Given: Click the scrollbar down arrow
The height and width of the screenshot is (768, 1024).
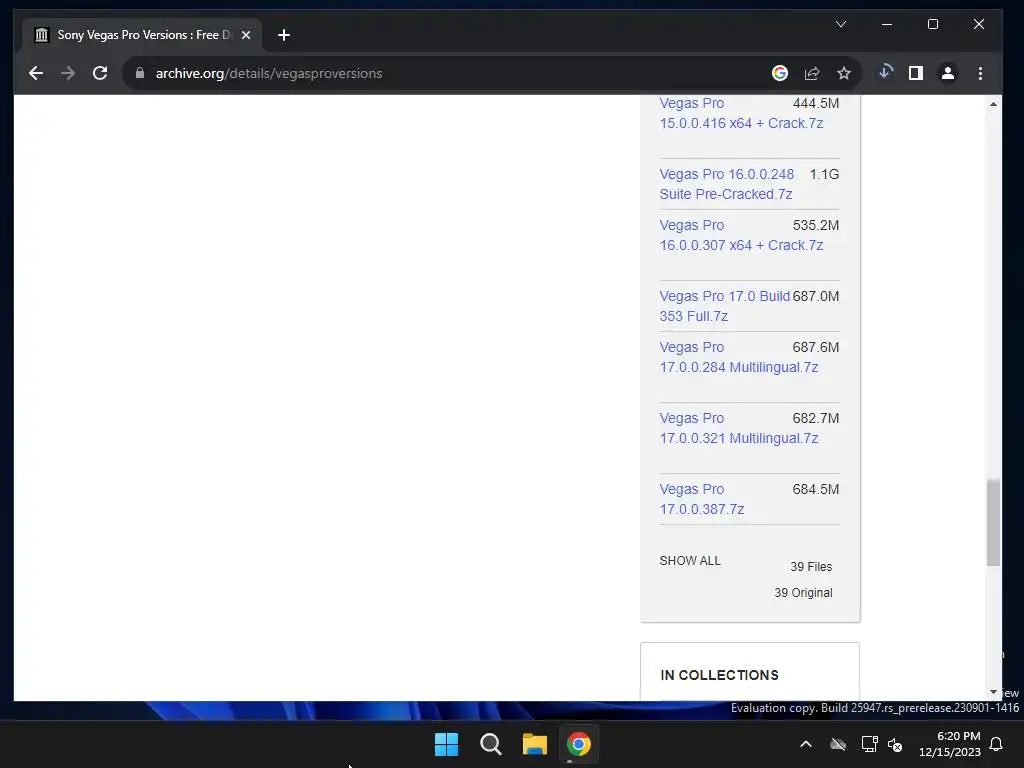Looking at the screenshot, I should pyautogui.click(x=993, y=692).
